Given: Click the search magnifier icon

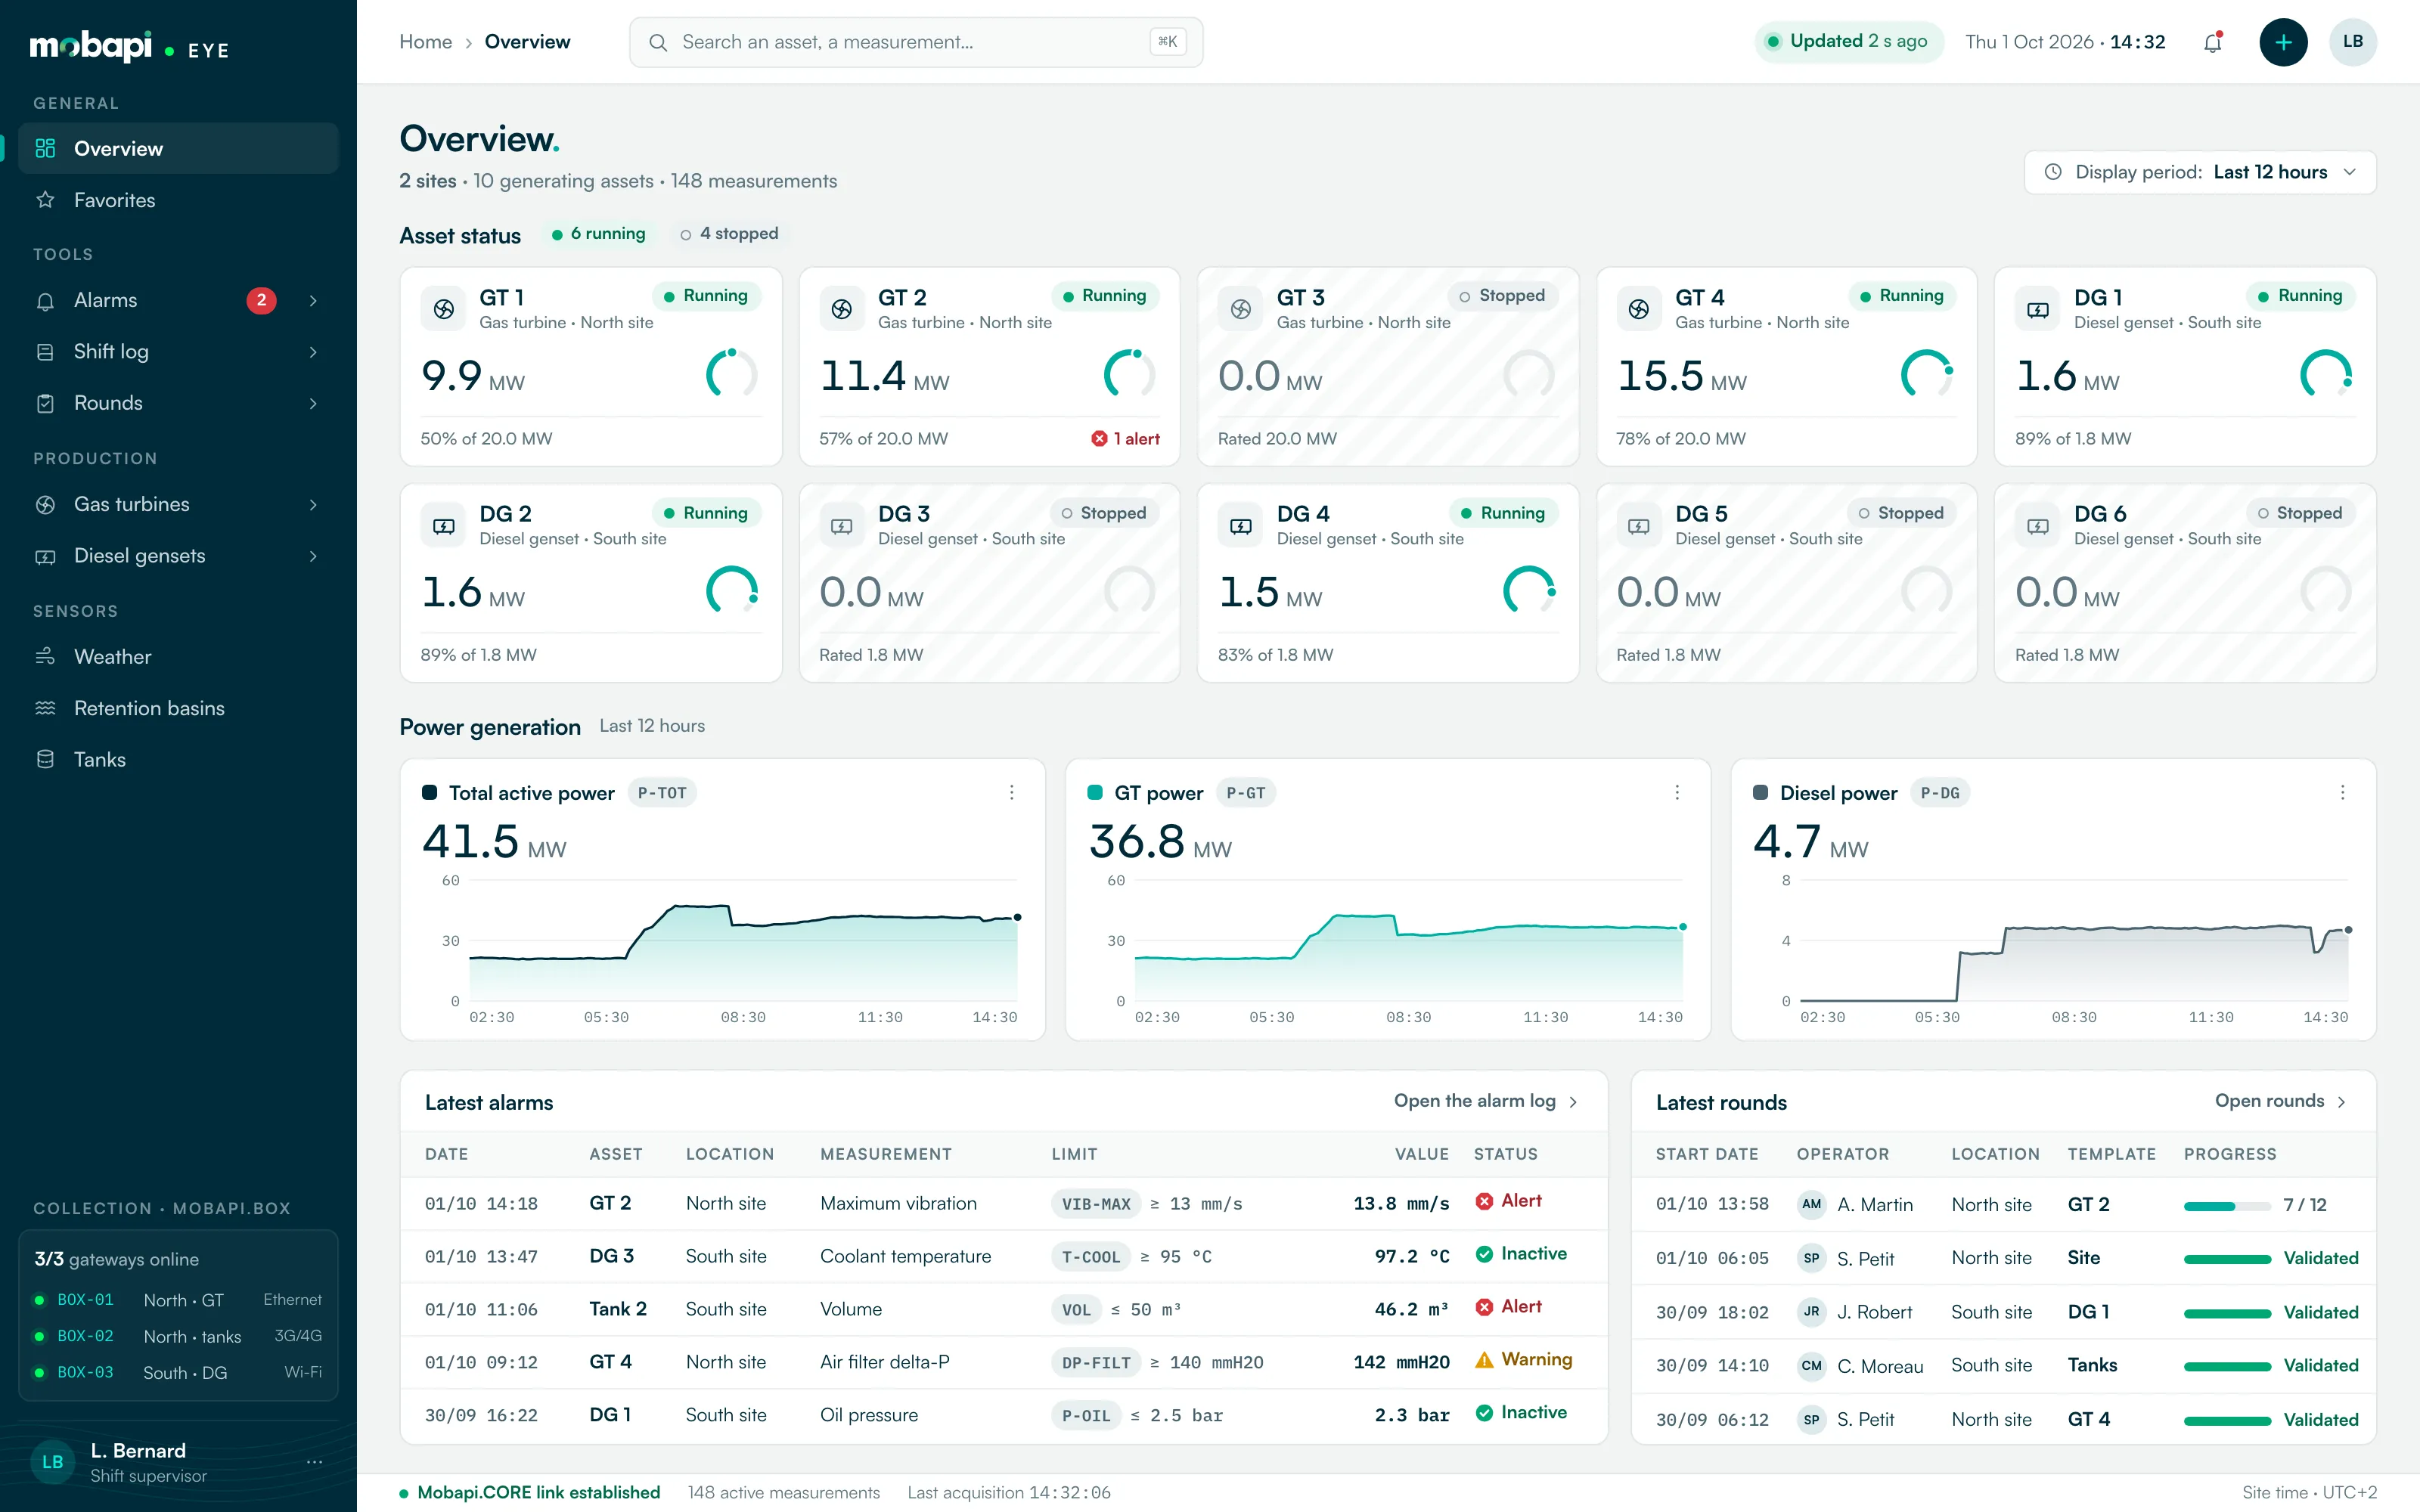Looking at the screenshot, I should (658, 42).
